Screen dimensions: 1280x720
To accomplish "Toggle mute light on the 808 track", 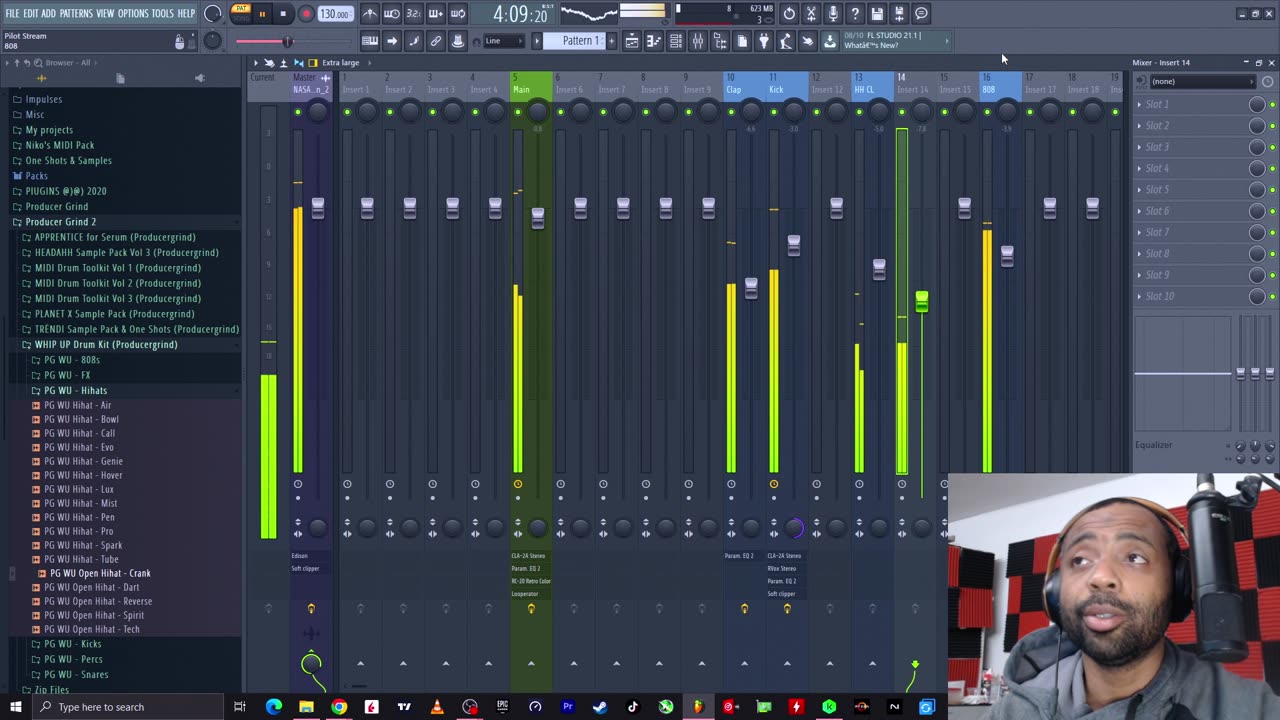I will click(x=987, y=111).
